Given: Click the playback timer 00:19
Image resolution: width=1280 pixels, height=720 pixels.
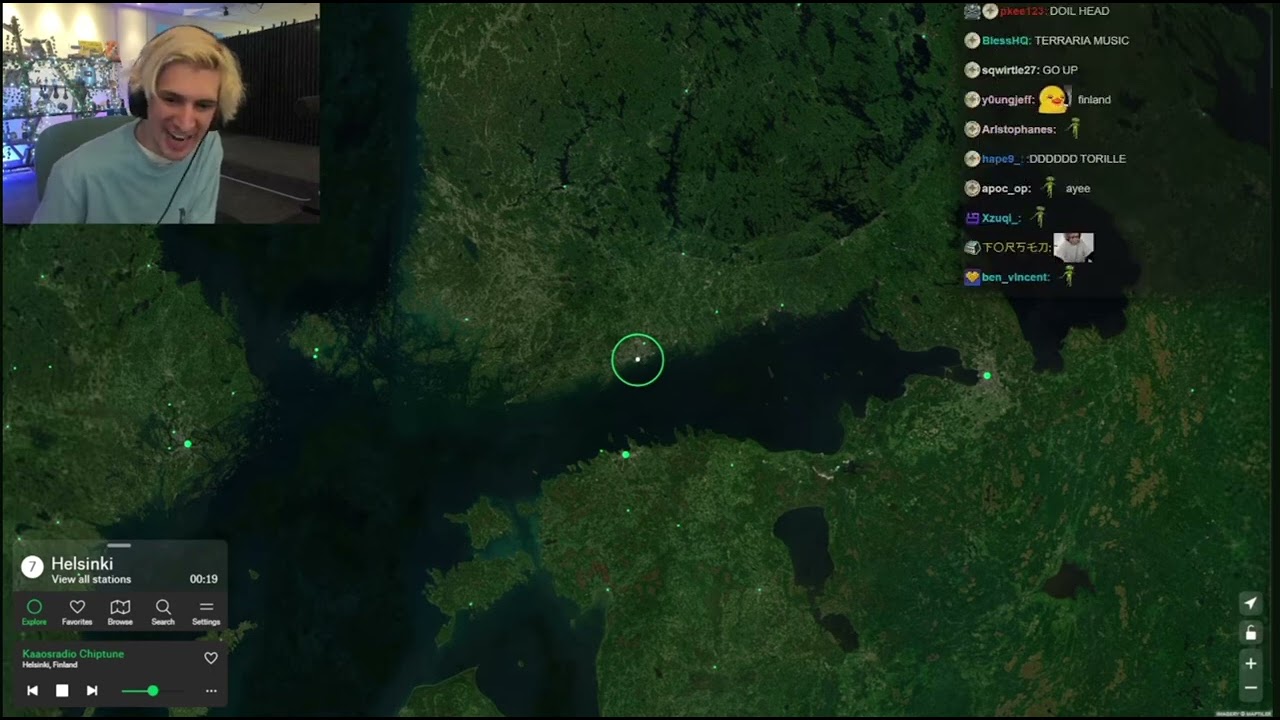Looking at the screenshot, I should 204,579.
